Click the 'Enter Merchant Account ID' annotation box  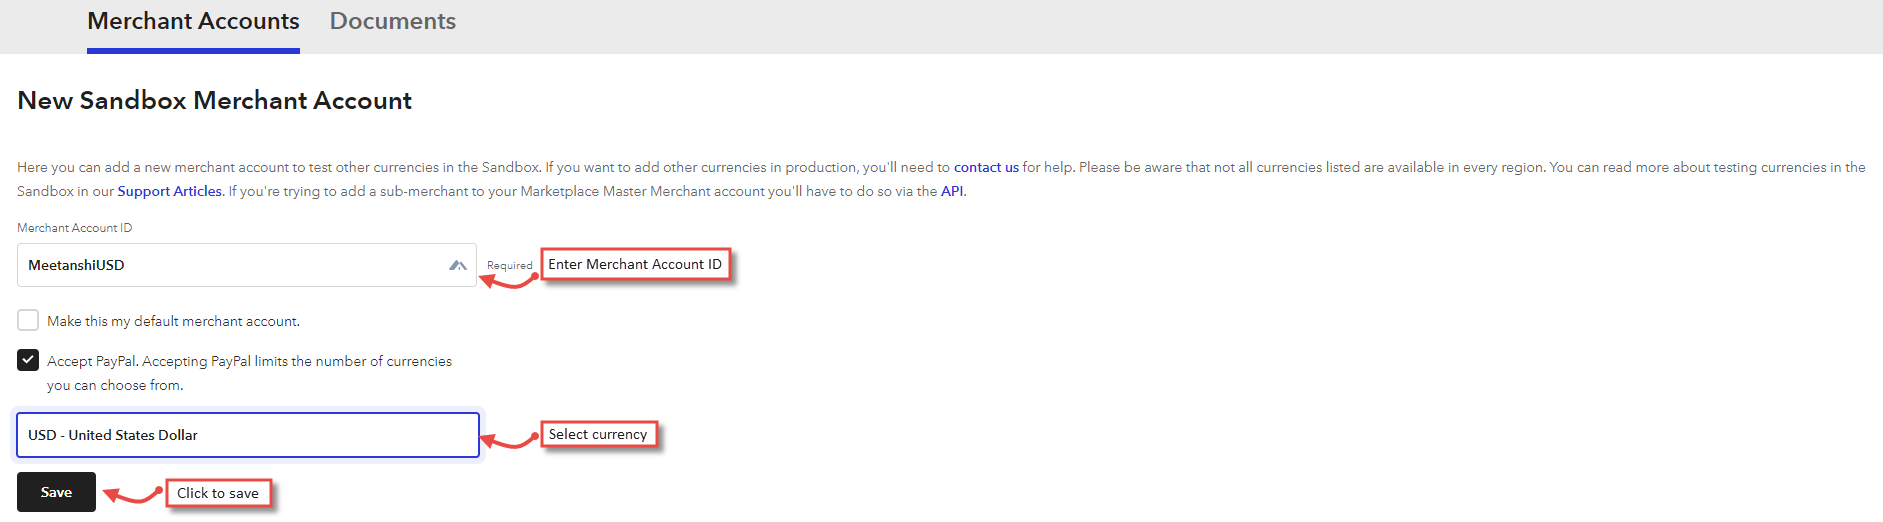[635, 264]
